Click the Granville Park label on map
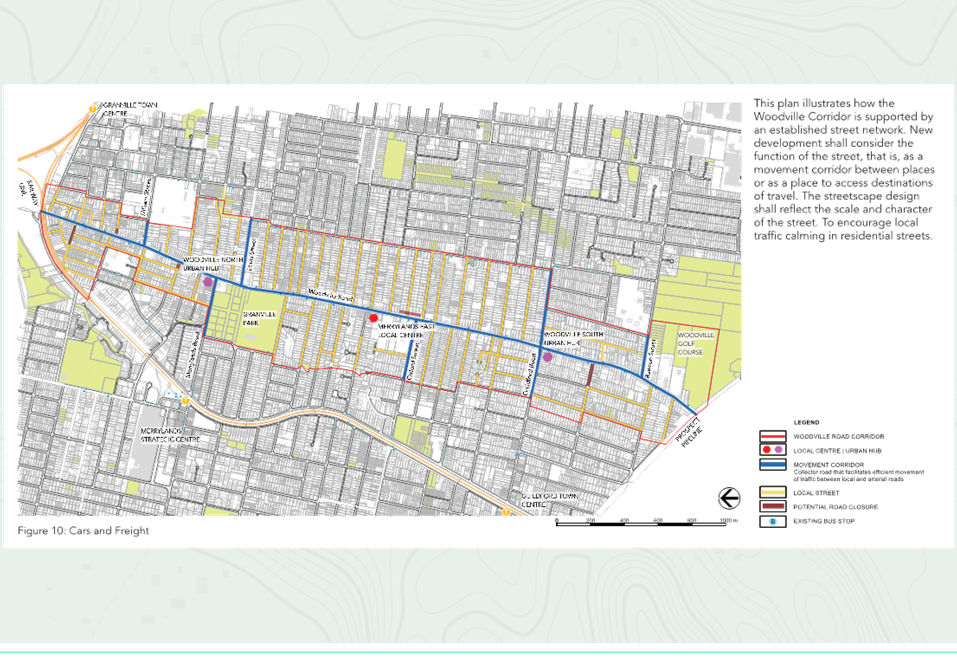 259,318
